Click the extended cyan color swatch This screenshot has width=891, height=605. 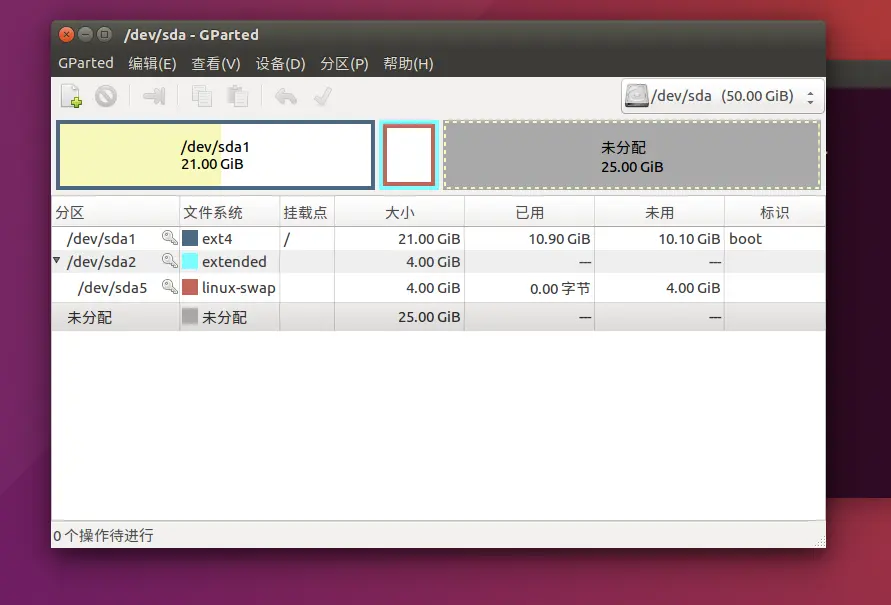(190, 261)
